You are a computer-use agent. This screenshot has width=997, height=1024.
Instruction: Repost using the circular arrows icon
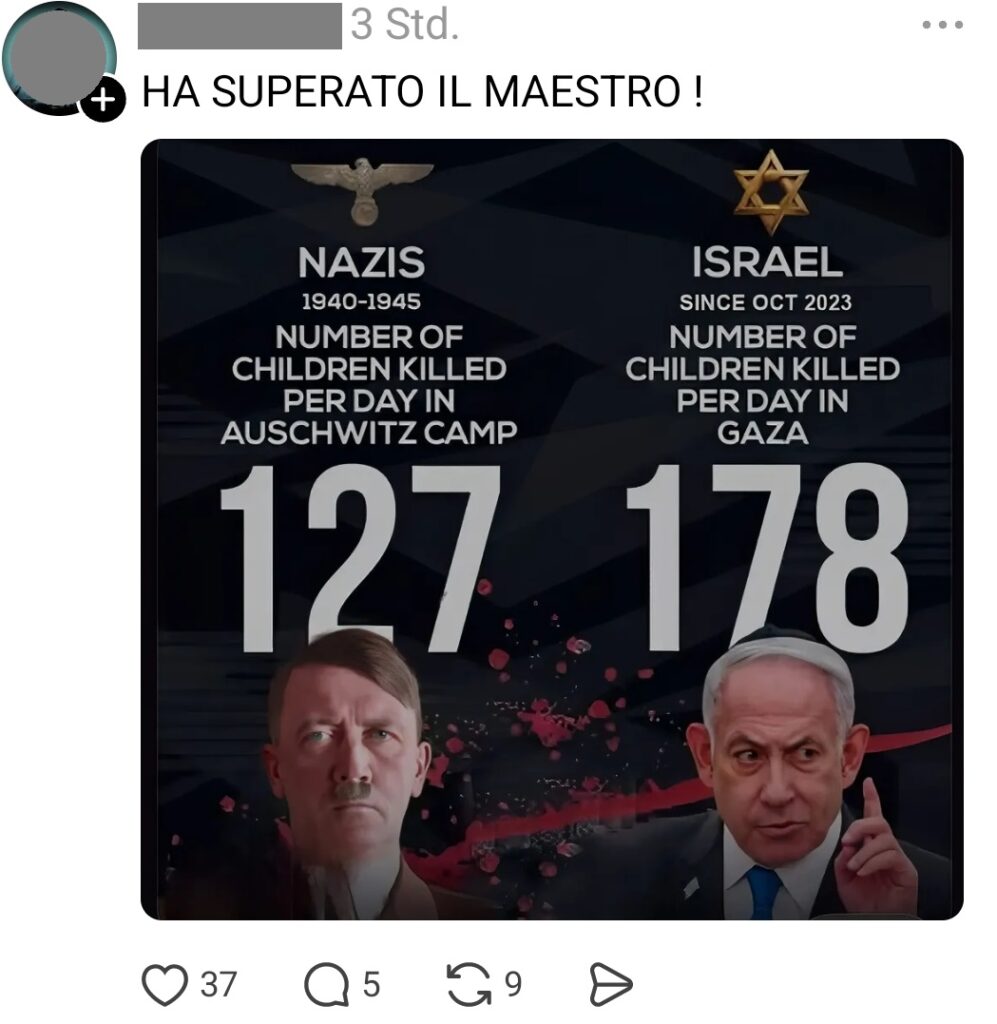[x=469, y=984]
